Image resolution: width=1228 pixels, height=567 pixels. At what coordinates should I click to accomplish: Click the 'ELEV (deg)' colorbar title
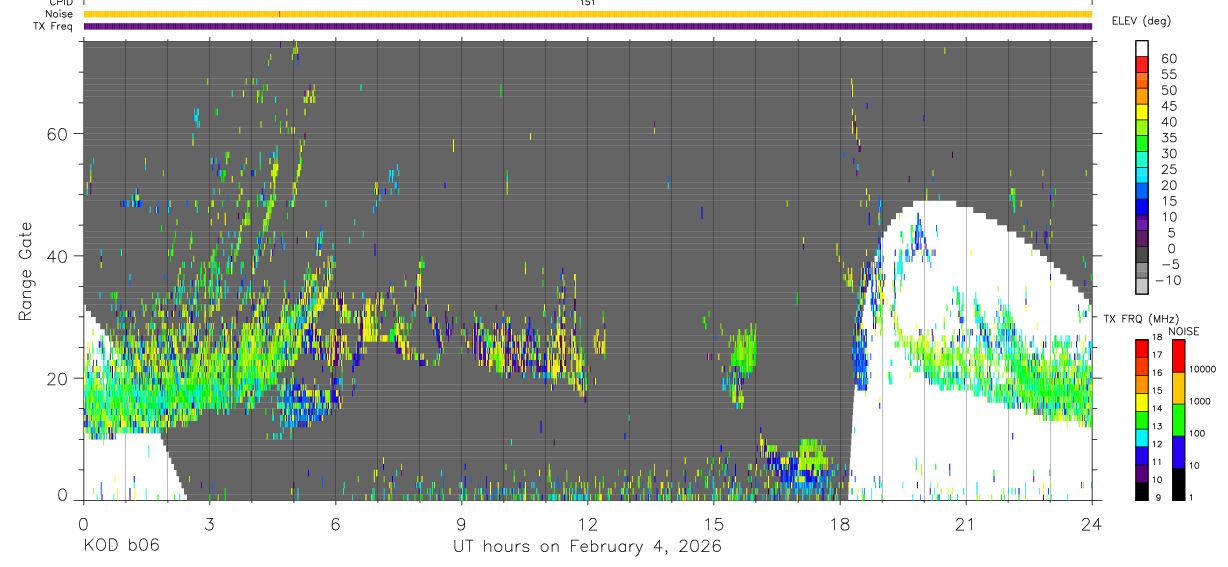[x=1141, y=20]
